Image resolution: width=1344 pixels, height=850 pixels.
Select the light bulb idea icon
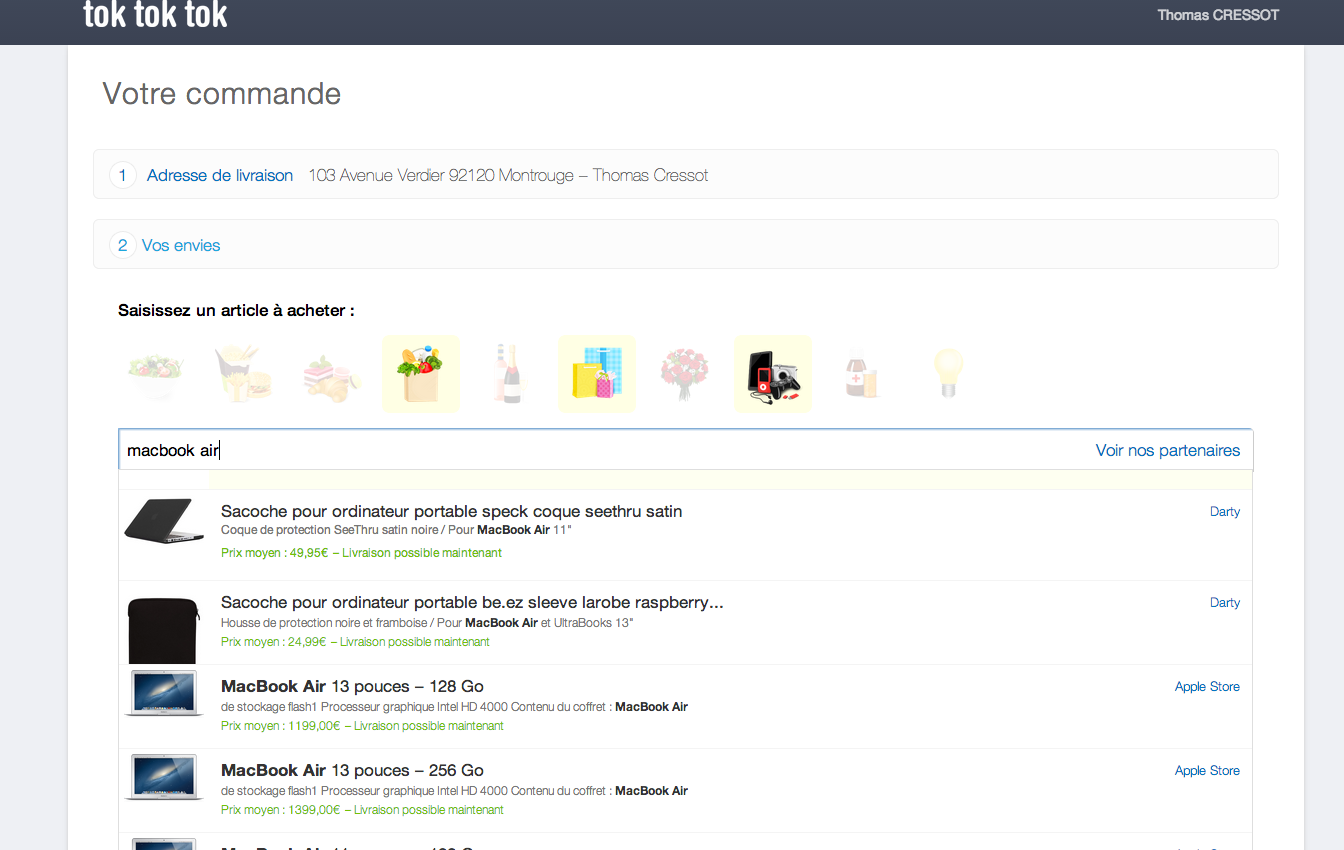947,374
